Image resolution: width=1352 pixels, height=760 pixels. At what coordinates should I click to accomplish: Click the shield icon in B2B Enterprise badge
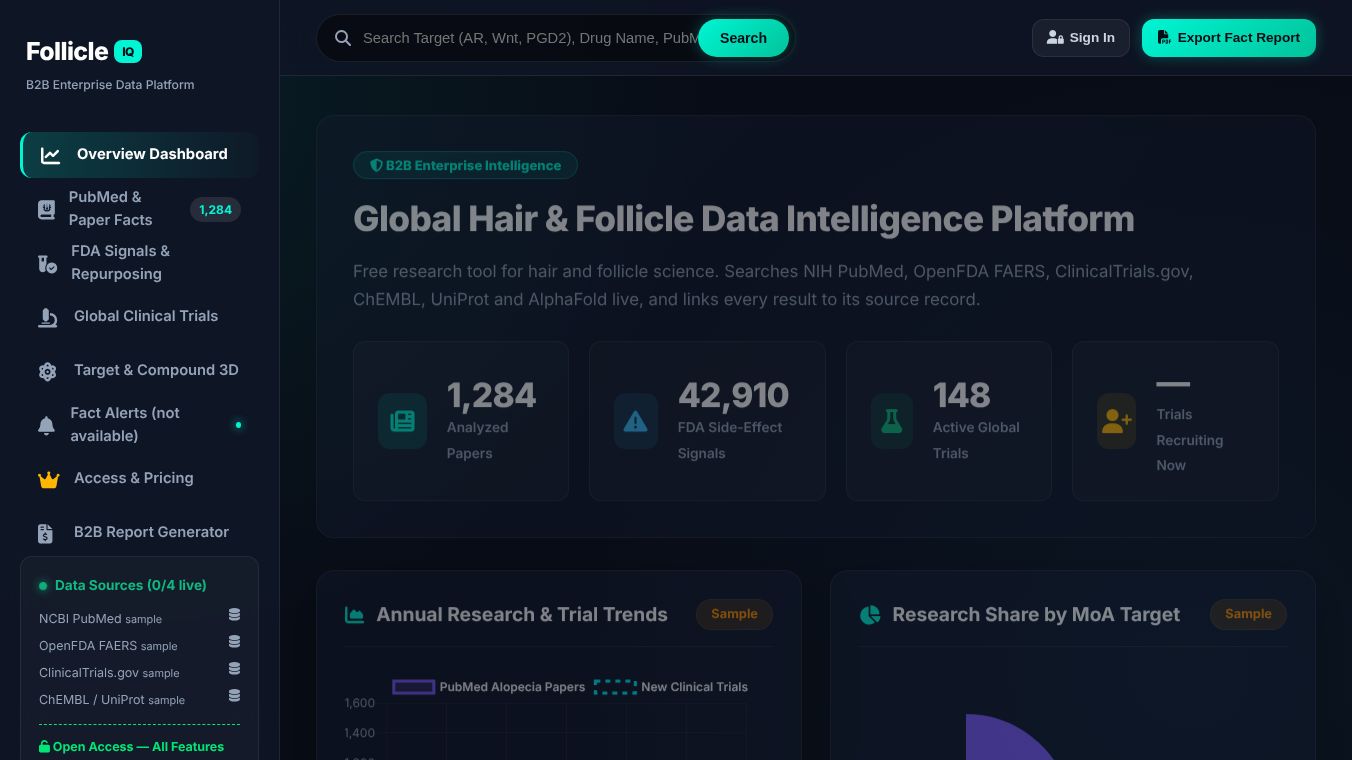tap(376, 165)
